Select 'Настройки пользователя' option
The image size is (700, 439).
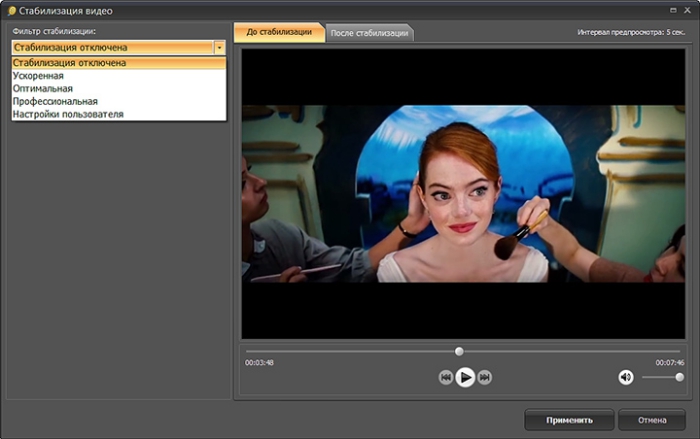pyautogui.click(x=119, y=114)
